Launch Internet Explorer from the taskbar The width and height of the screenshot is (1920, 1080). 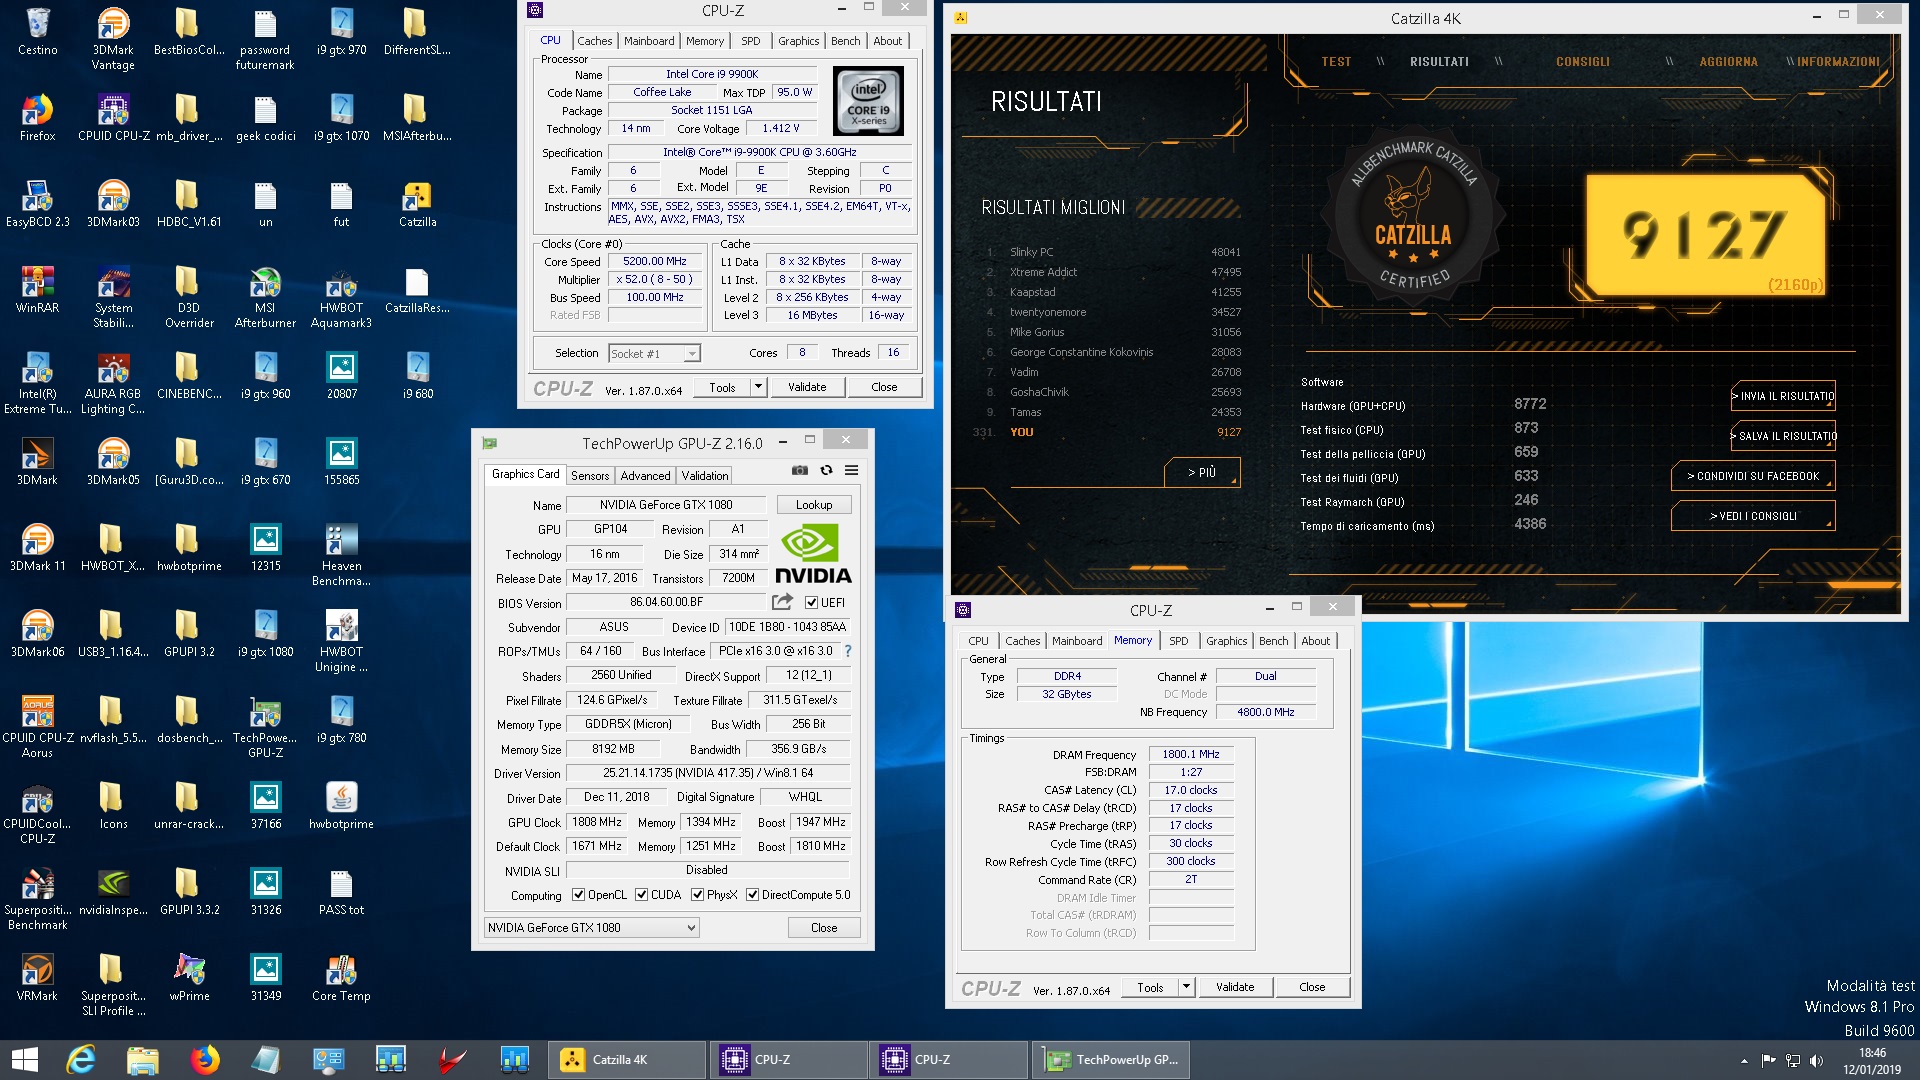(81, 1060)
